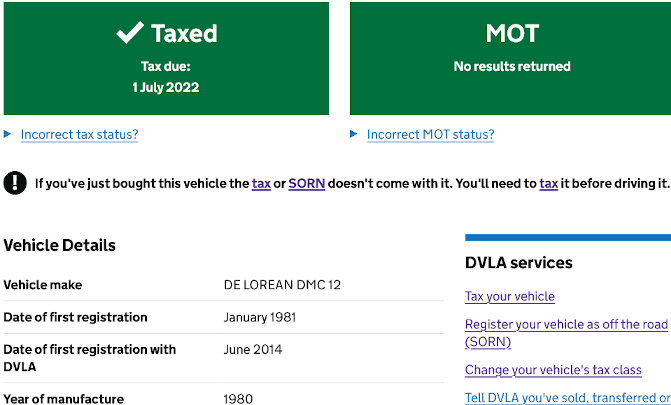Open the first "tax" link before "or SORN"
The width and height of the screenshot is (671, 405).
pyautogui.click(x=261, y=183)
